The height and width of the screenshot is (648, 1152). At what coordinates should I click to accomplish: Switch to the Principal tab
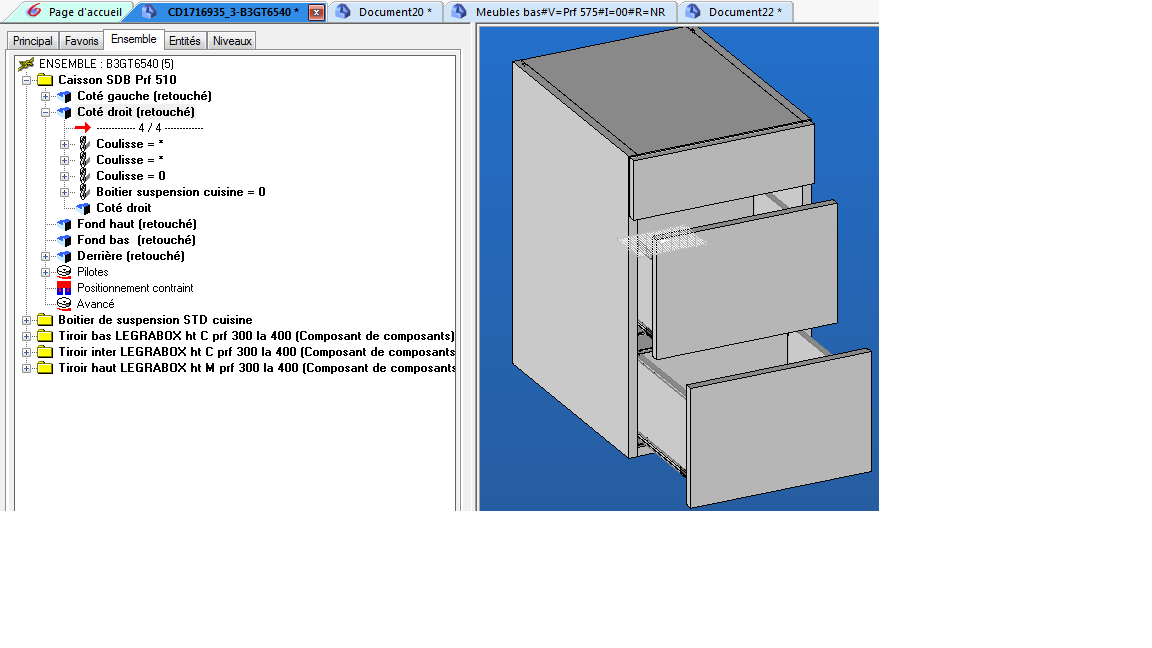point(32,41)
